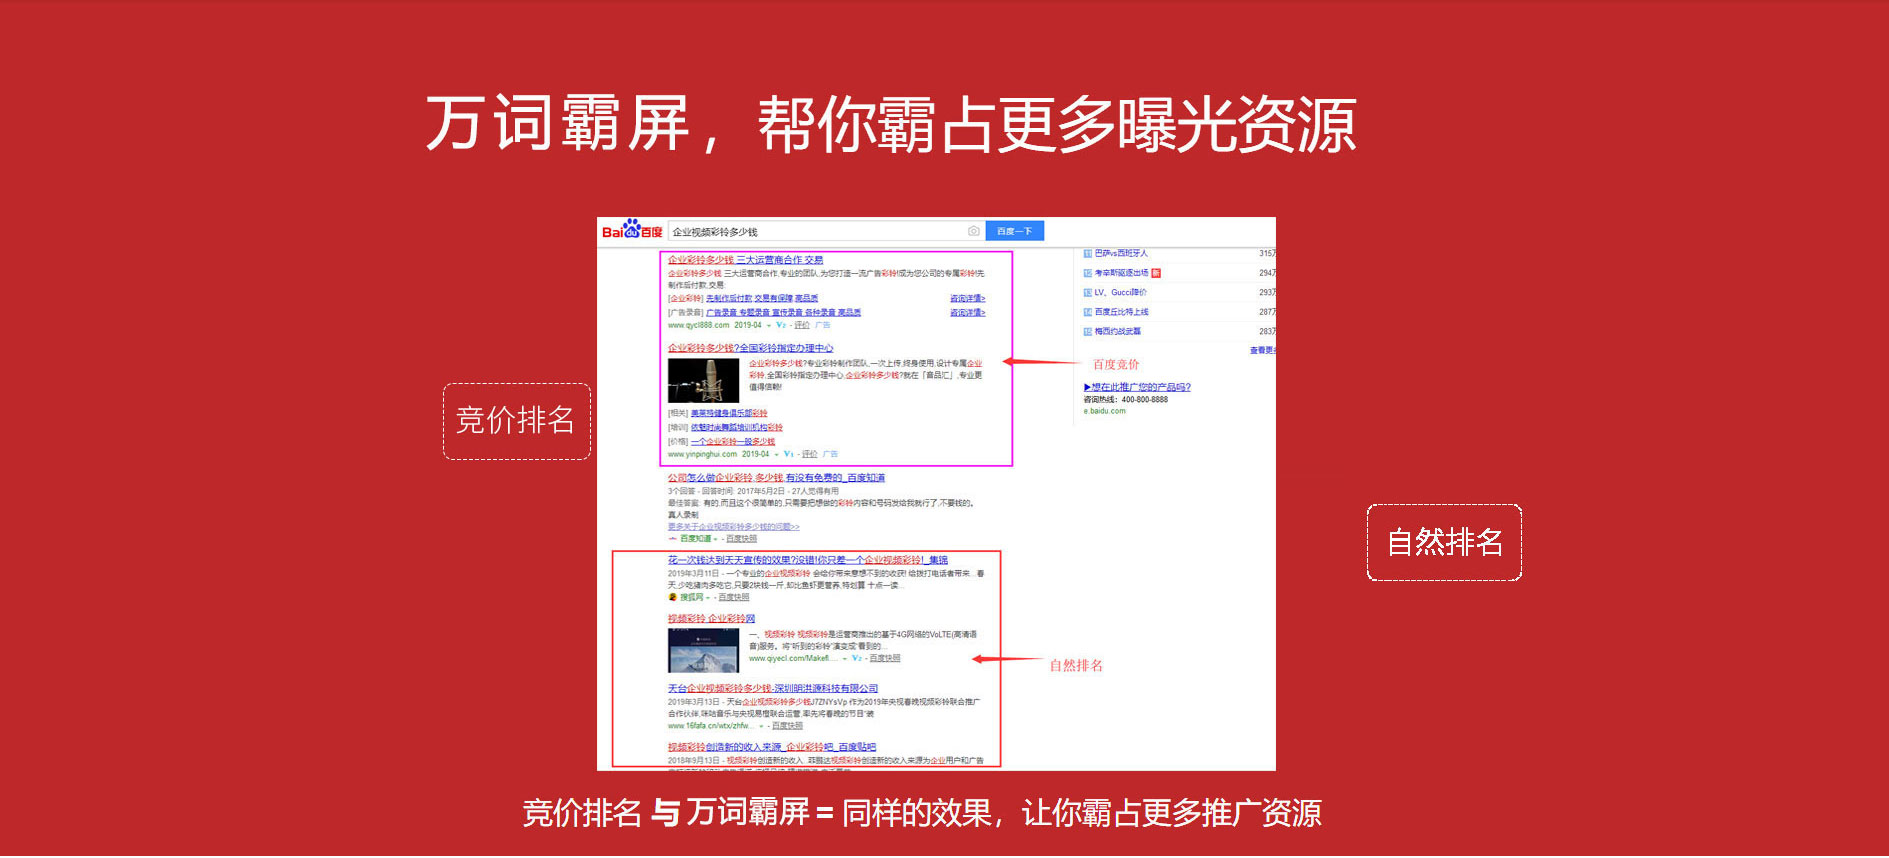1889x858 pixels.
Task: Click the camera image-search icon
Action: click(x=973, y=231)
